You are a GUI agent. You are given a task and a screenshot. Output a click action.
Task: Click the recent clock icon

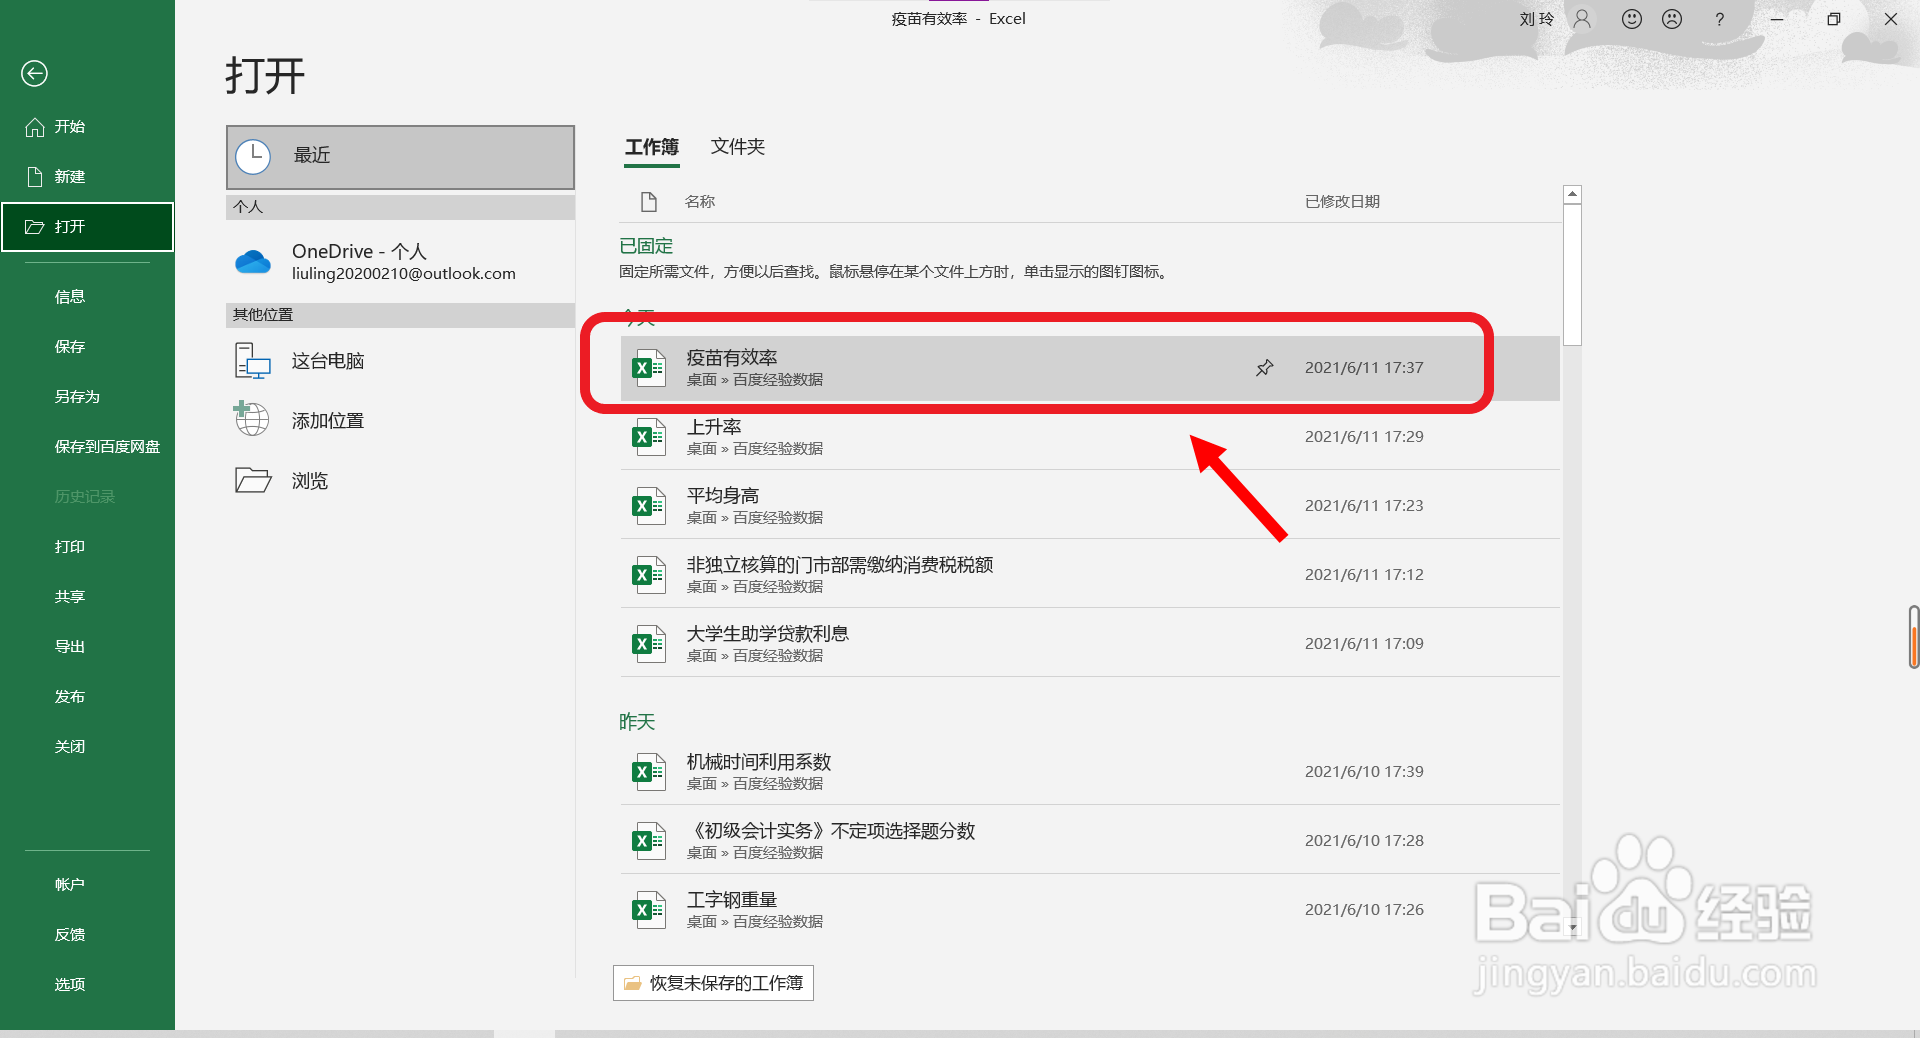(x=253, y=157)
